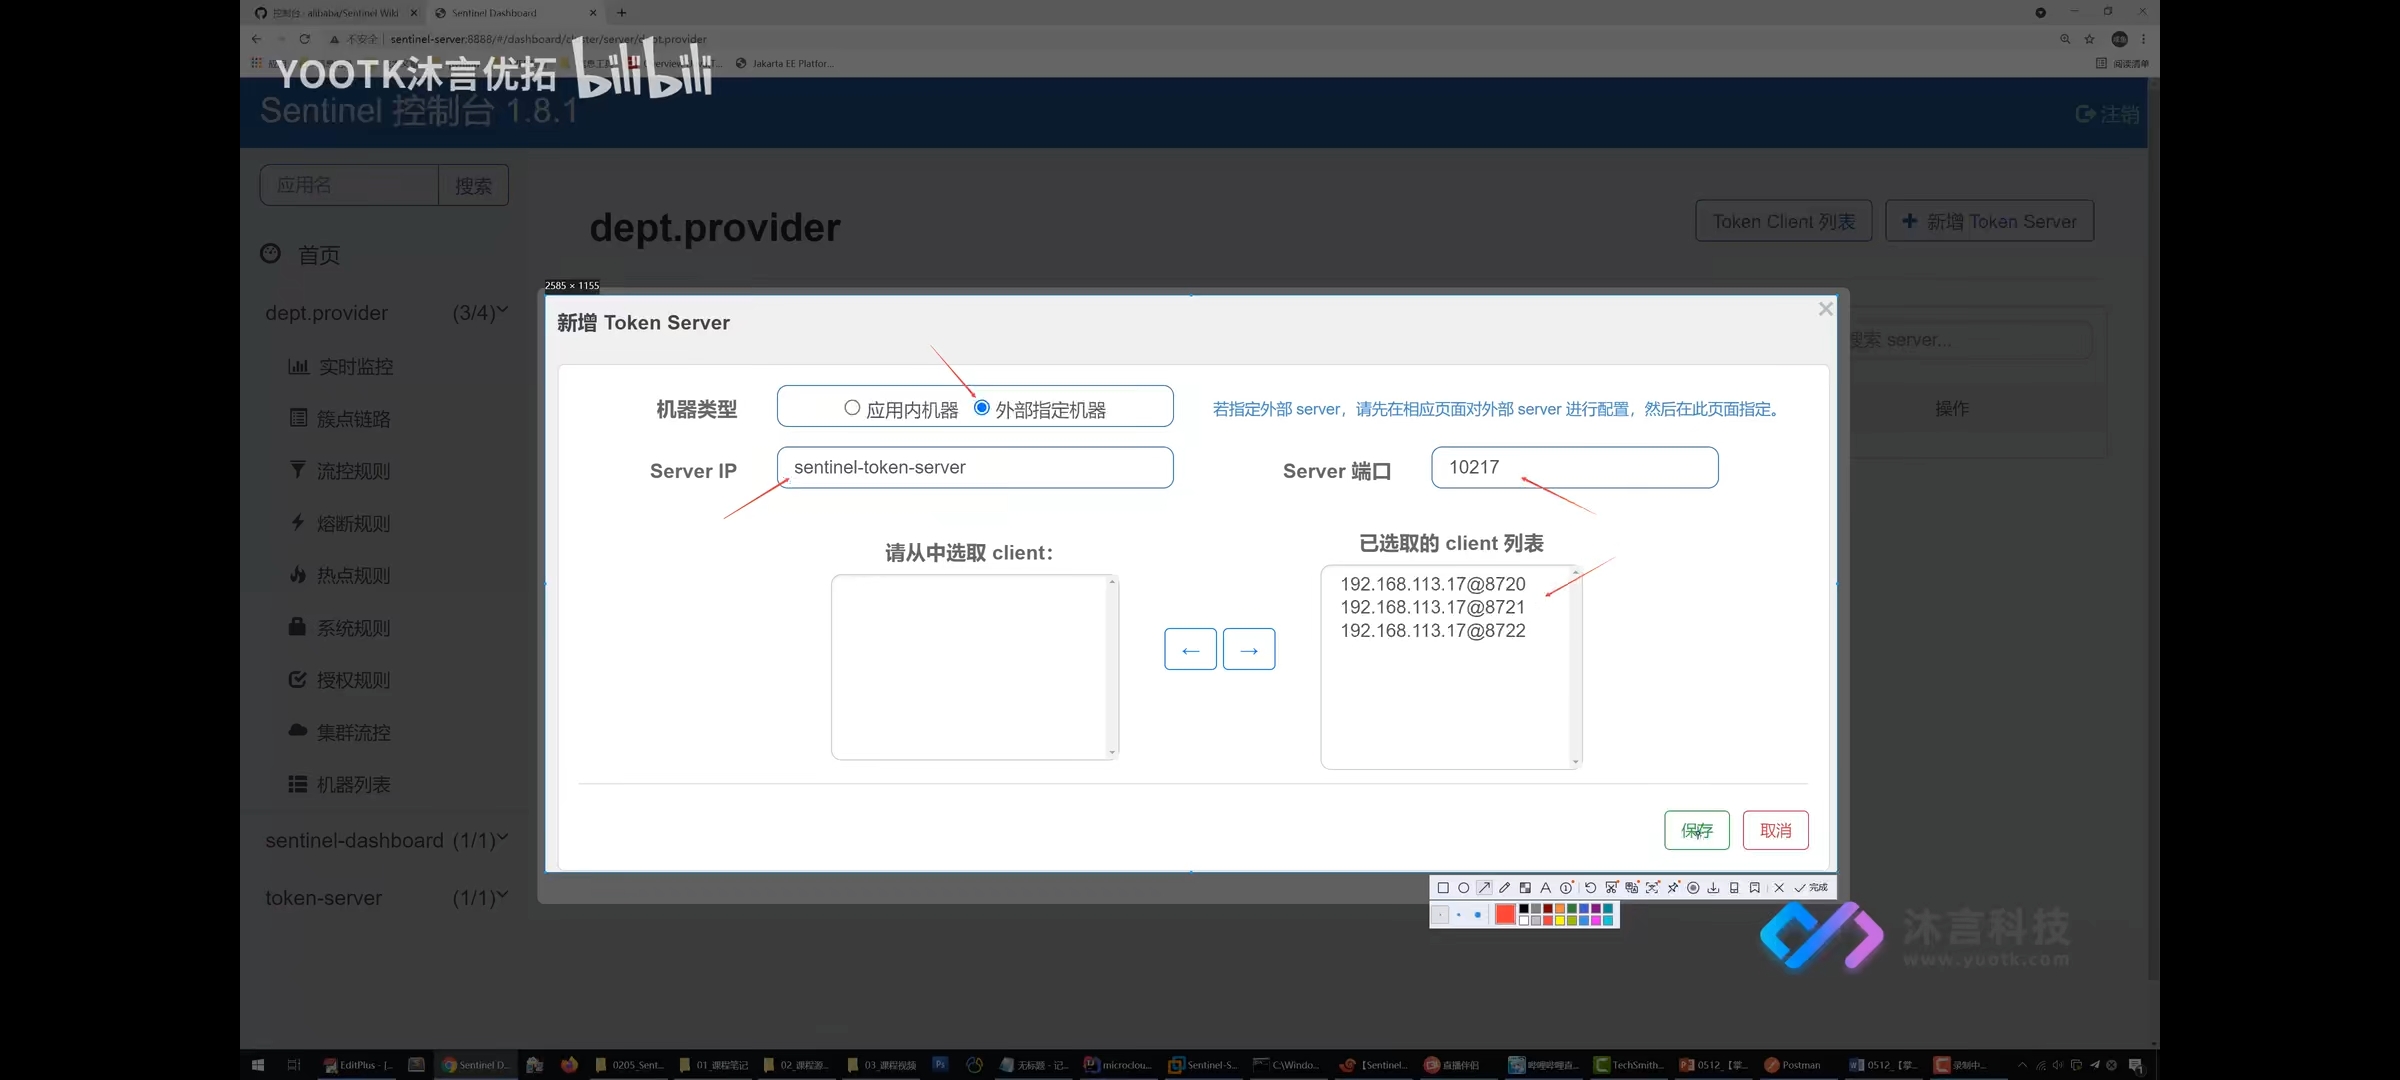The width and height of the screenshot is (2400, 1080).
Task: Click the Server IP input field
Action: pyautogui.click(x=975, y=467)
